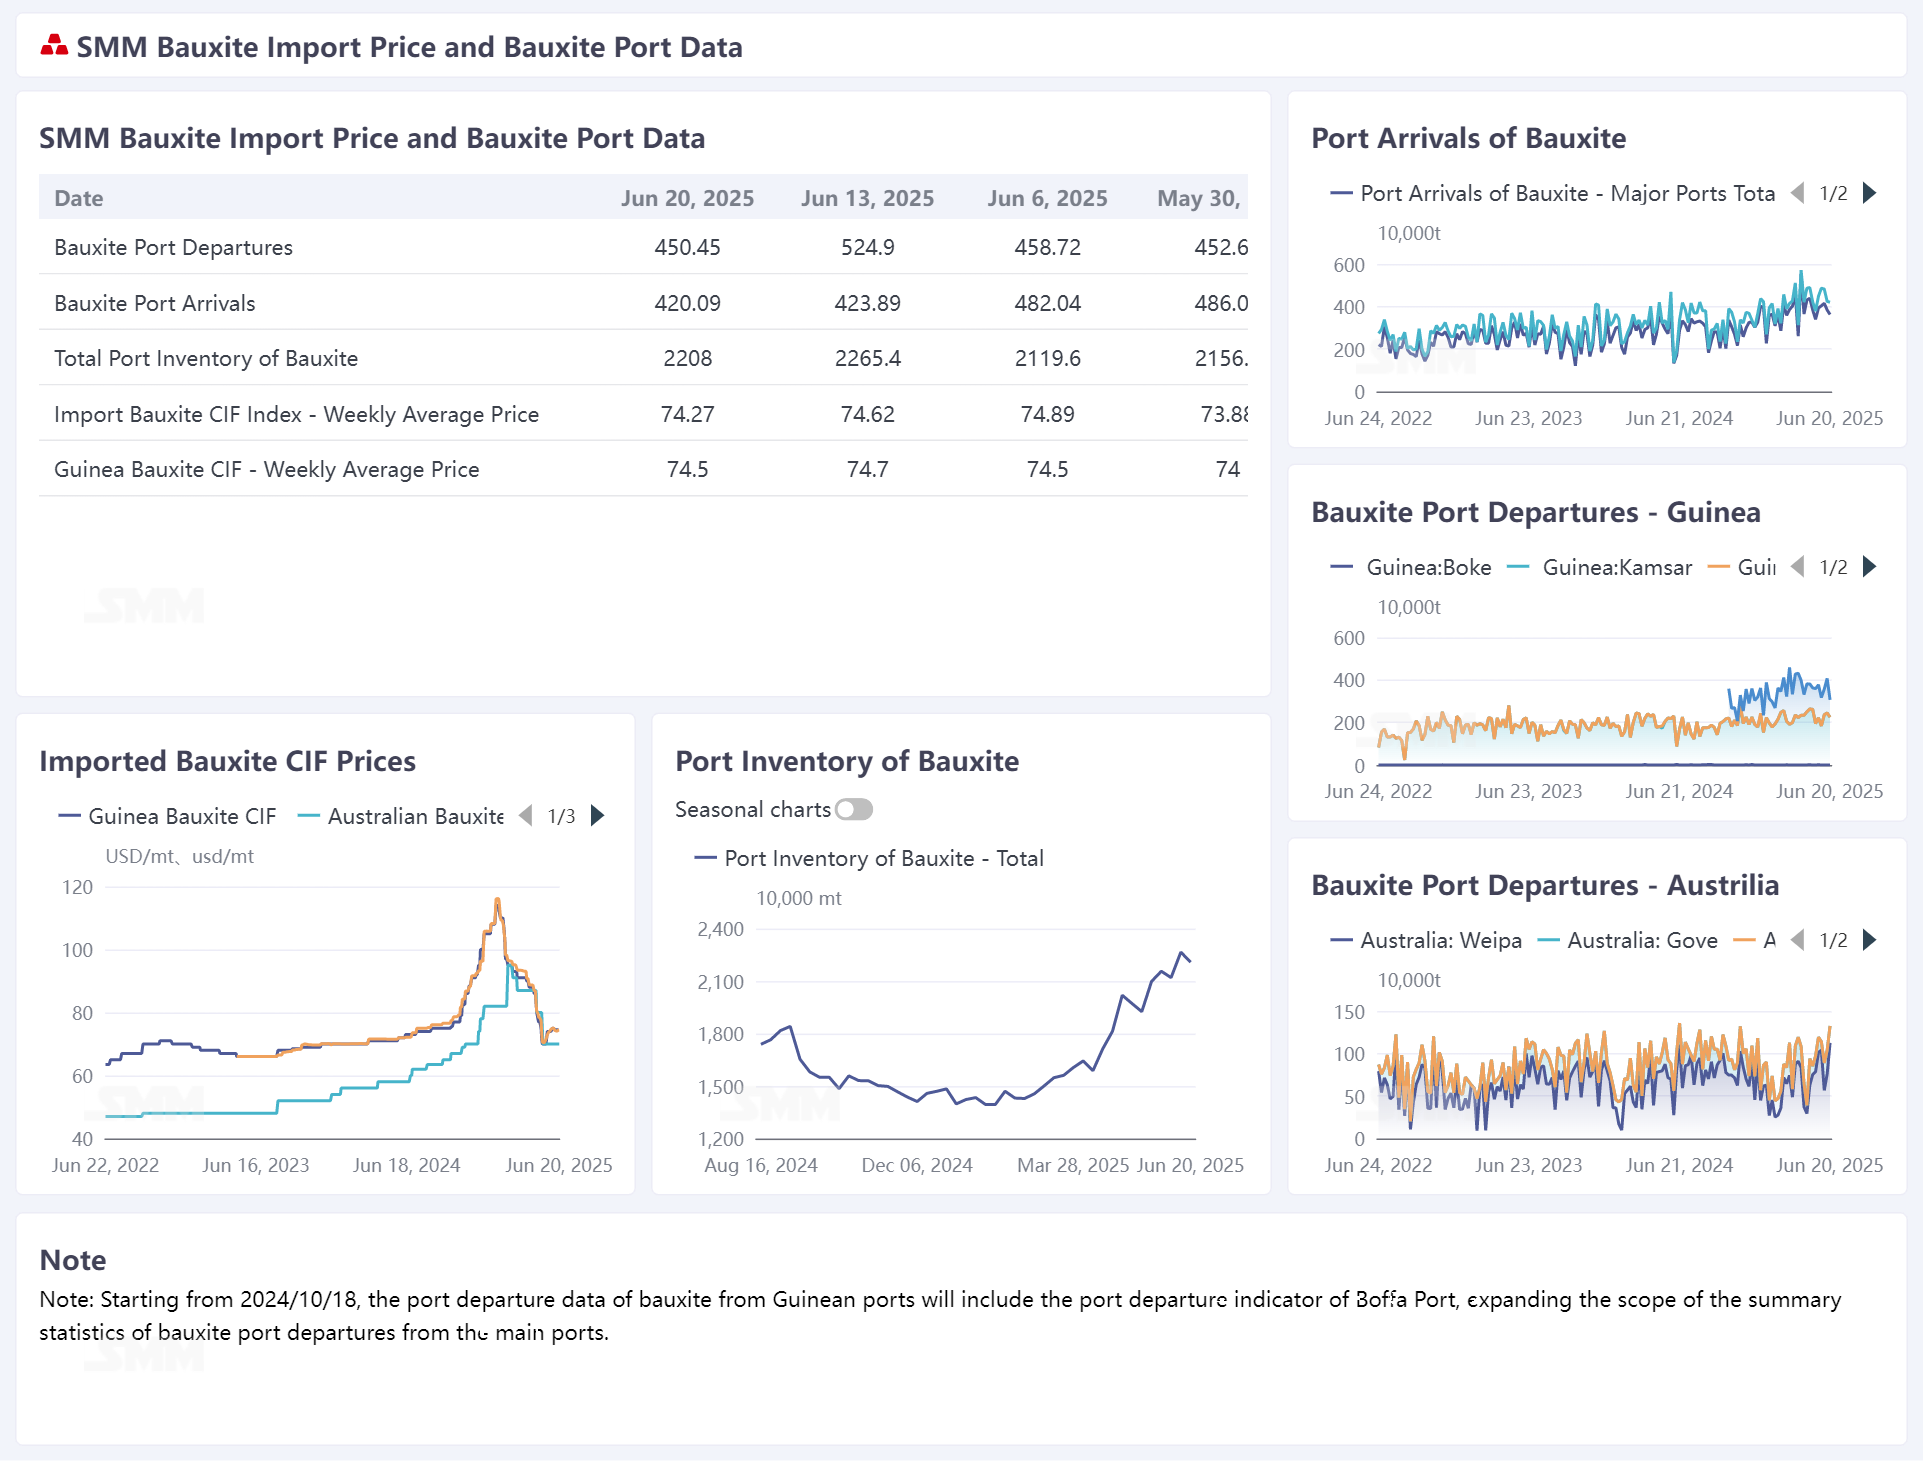The width and height of the screenshot is (1923, 1461).
Task: Go to previous legend page in Port Arrivals chart
Action: click(1797, 193)
